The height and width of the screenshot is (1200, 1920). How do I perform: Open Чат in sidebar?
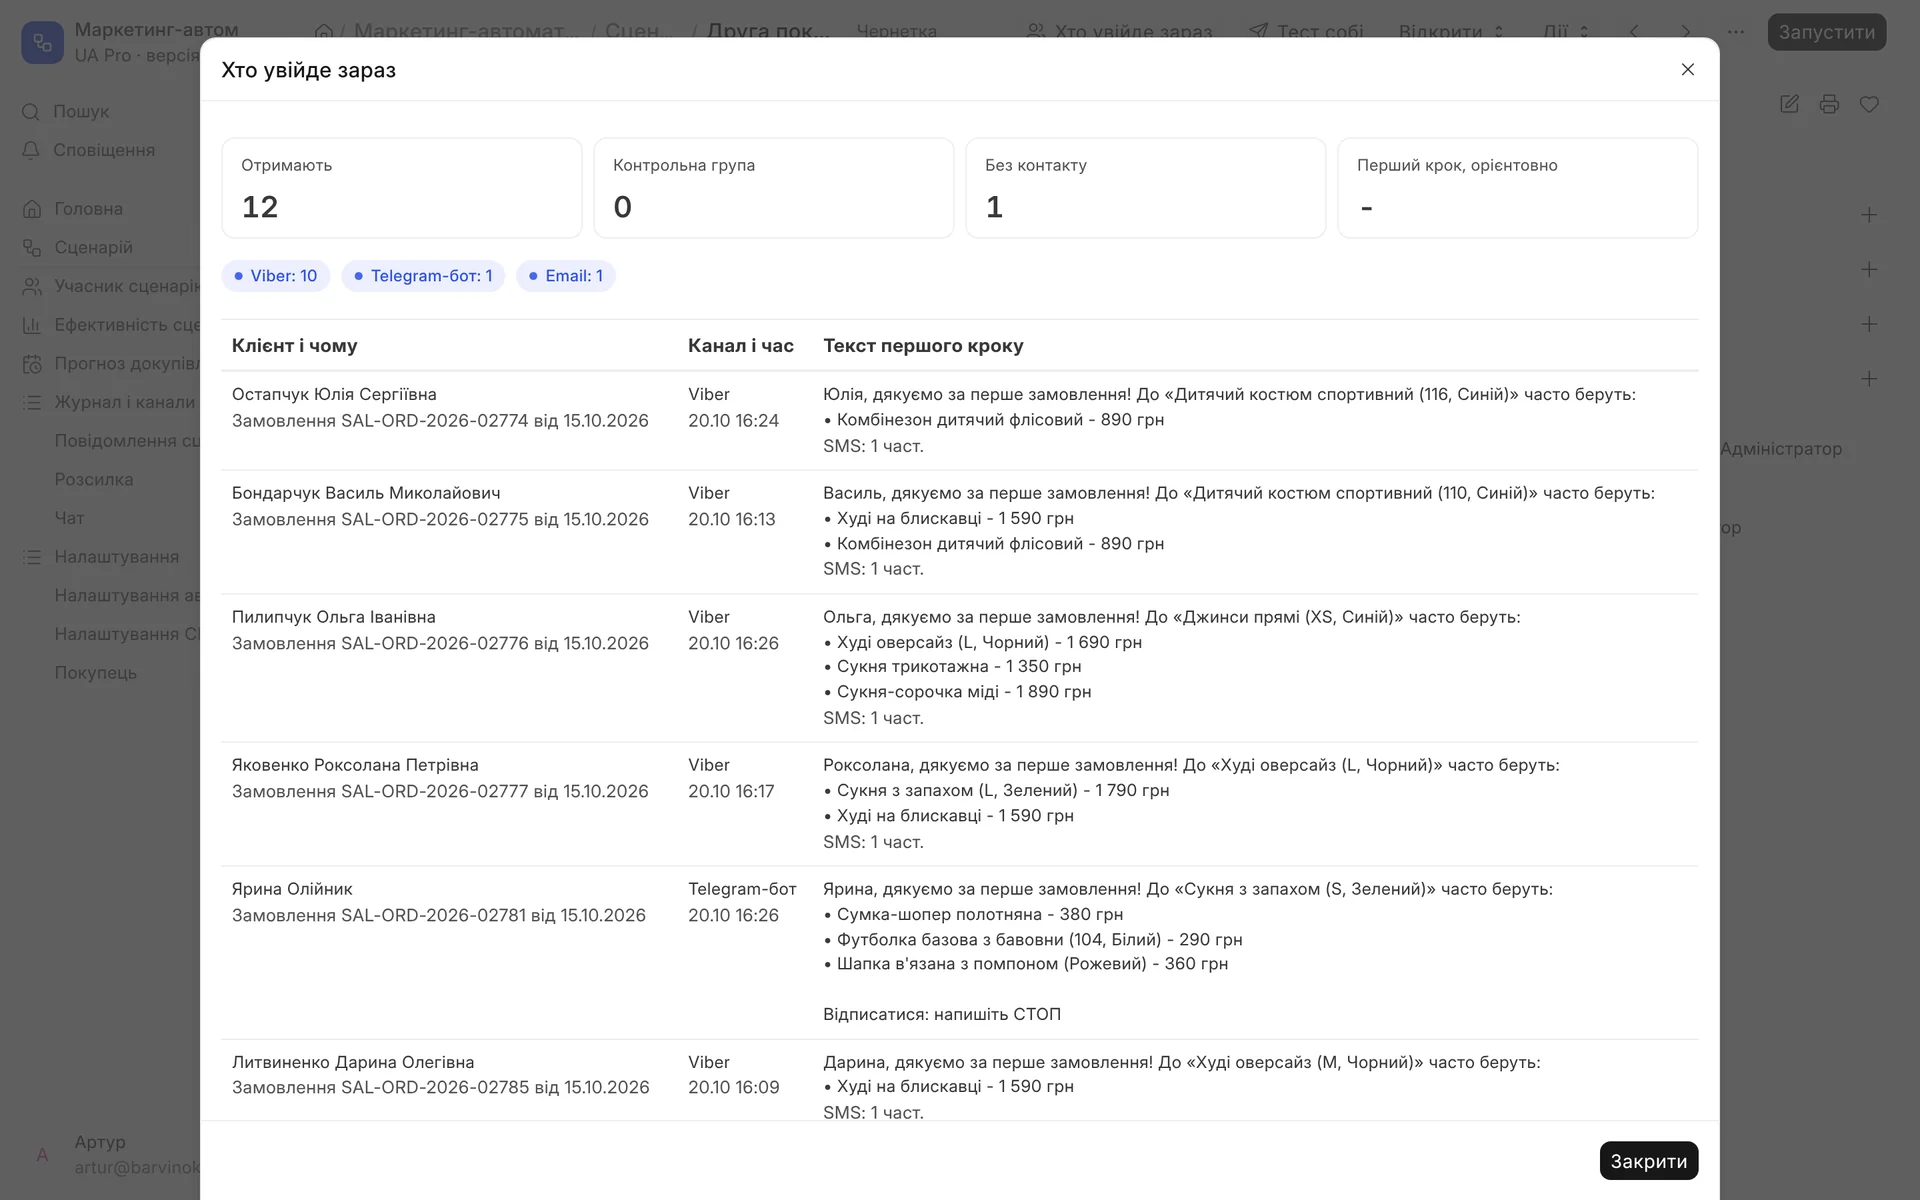point(69,518)
